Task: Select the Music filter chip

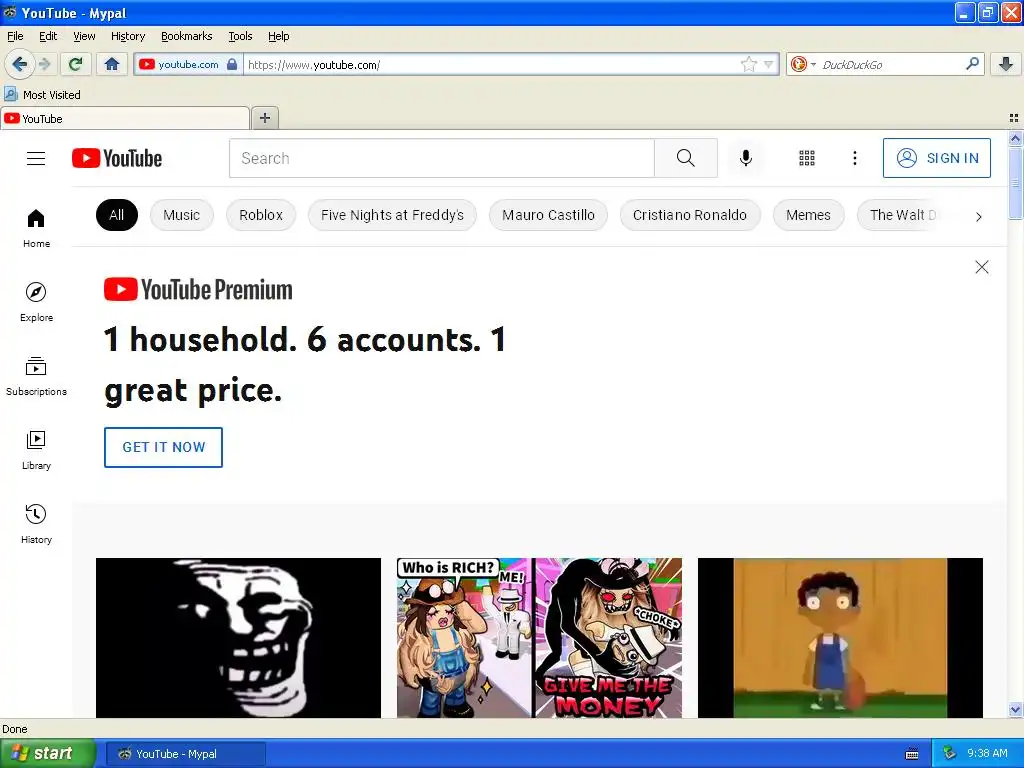Action: (x=182, y=215)
